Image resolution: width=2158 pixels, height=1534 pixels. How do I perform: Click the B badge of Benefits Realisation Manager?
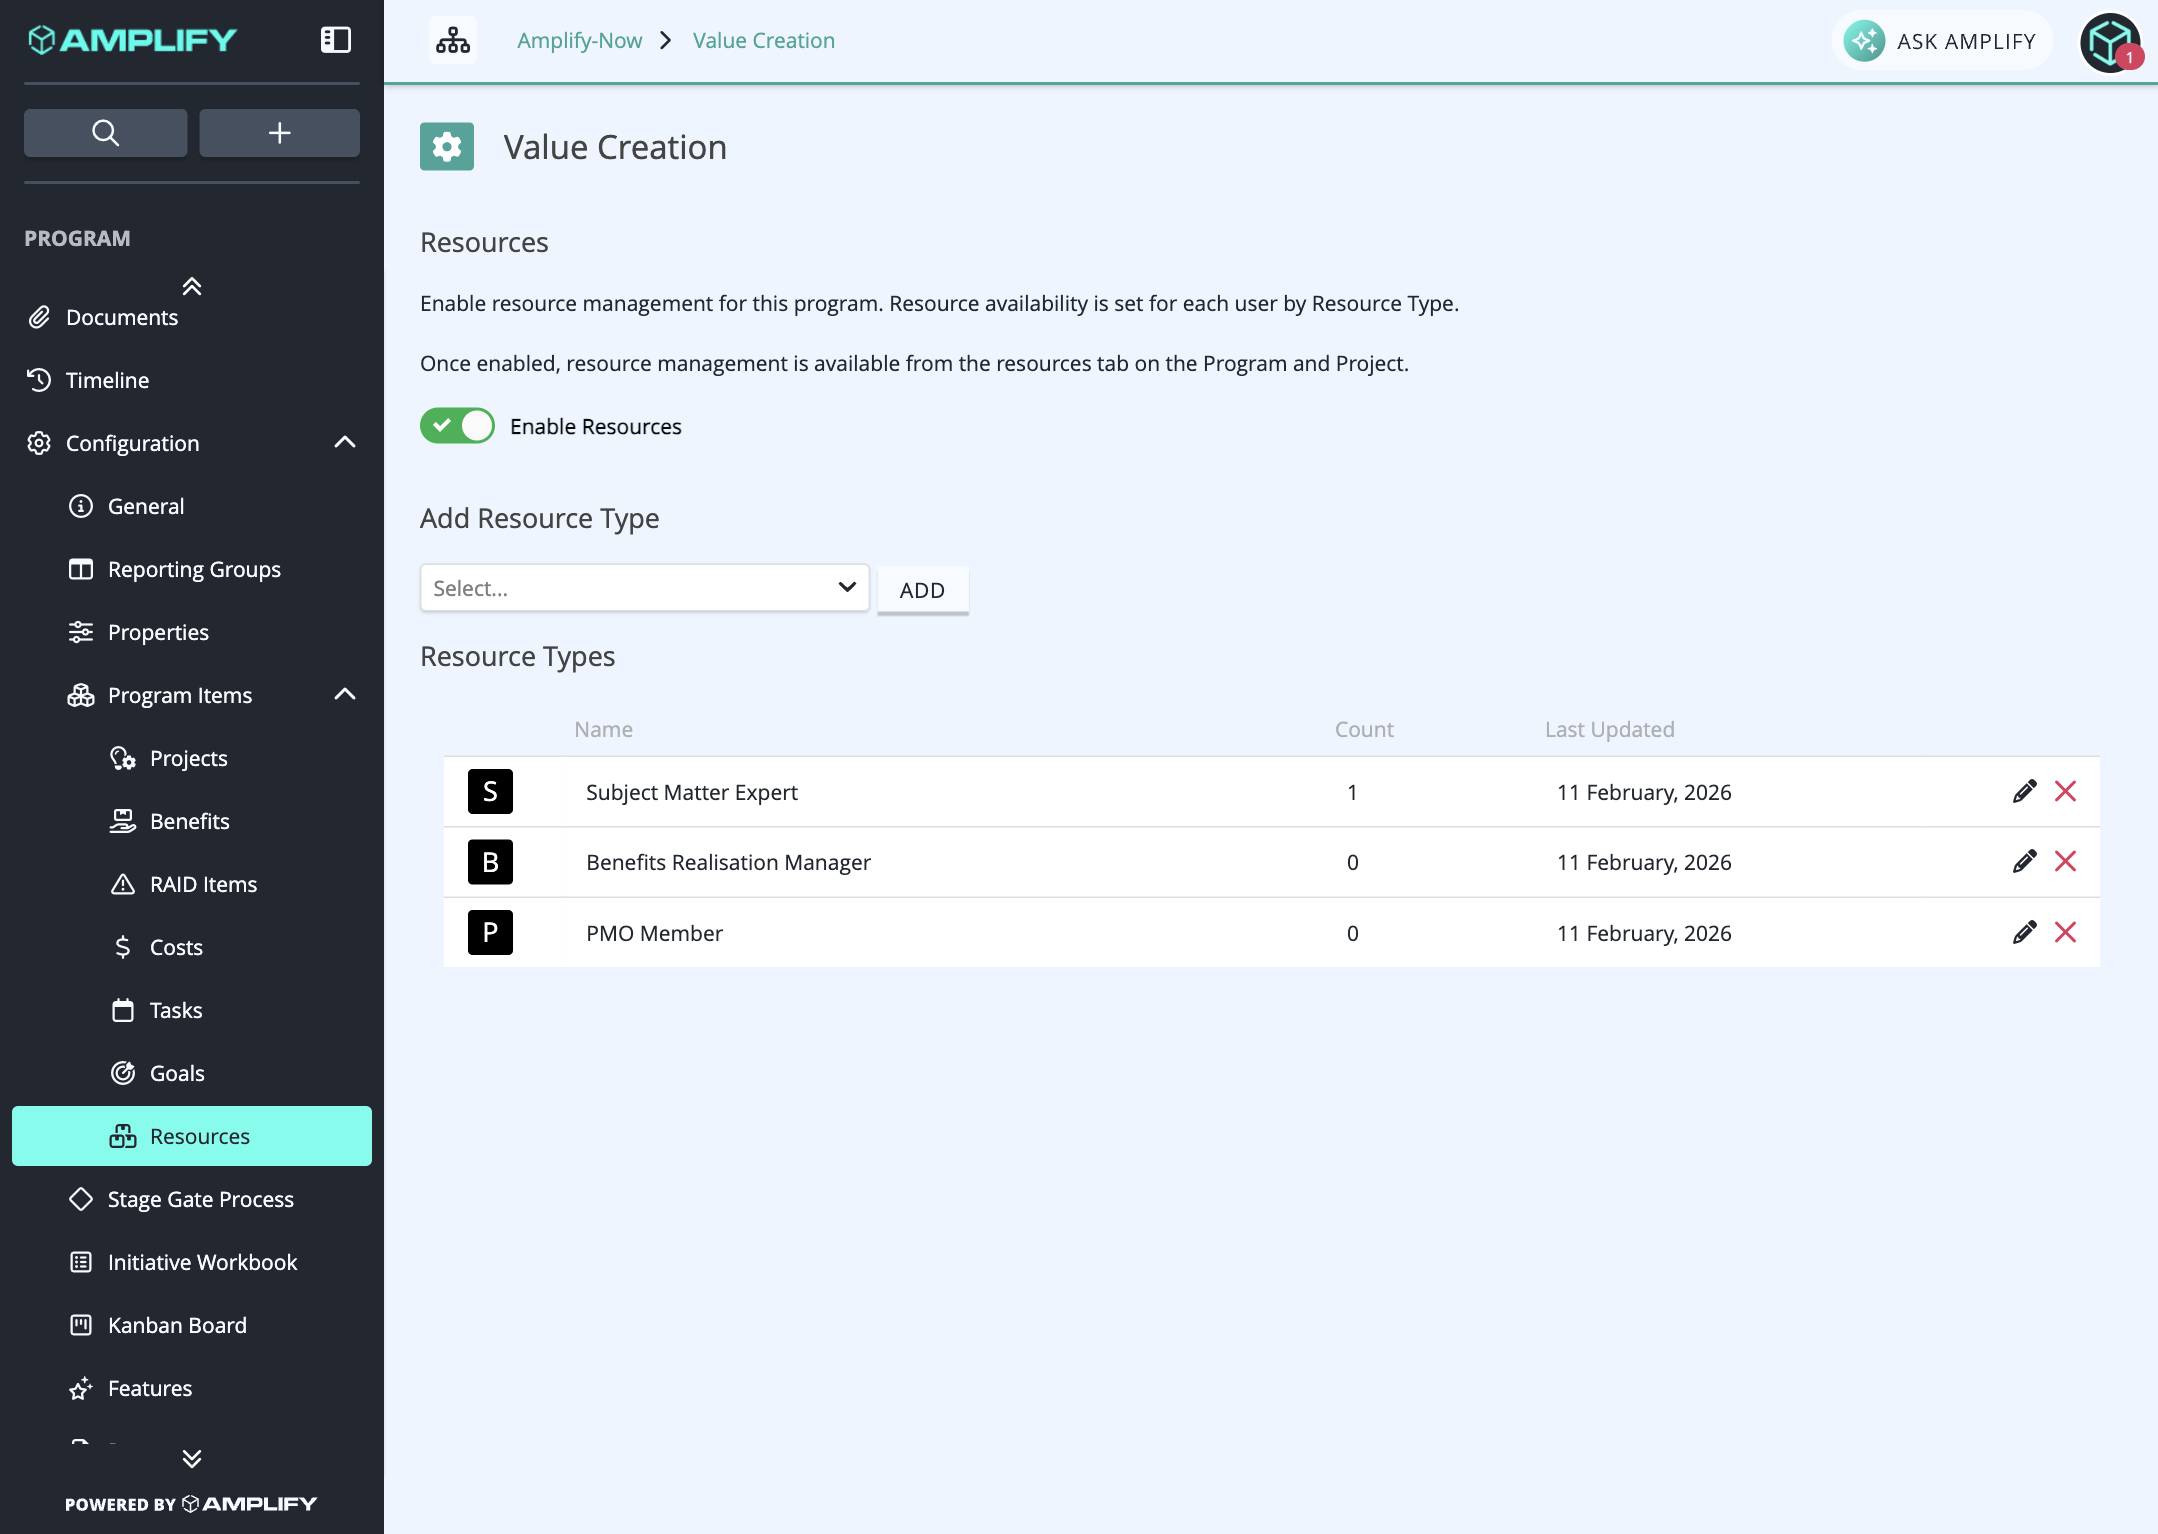click(490, 862)
